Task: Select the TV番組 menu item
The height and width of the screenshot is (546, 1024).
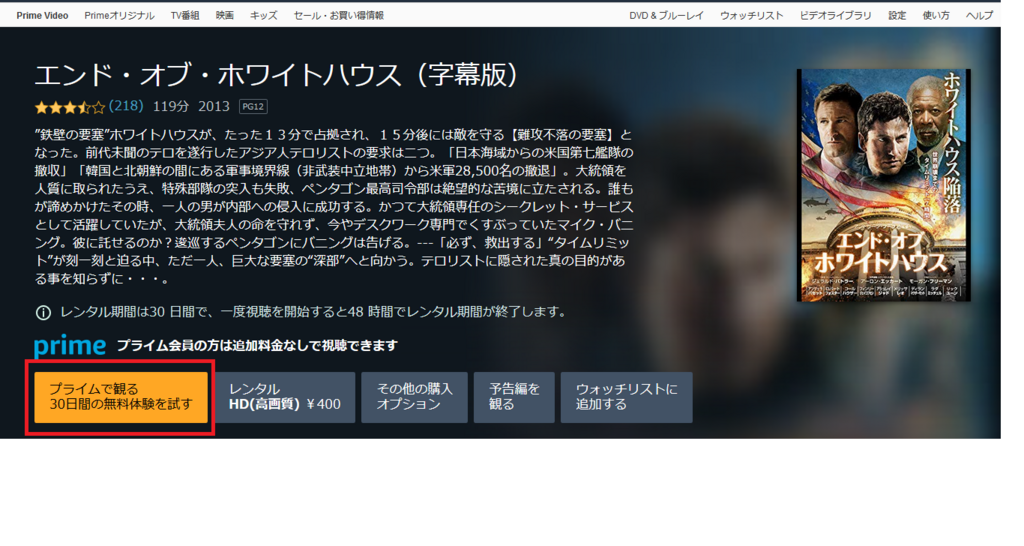Action: click(x=185, y=16)
